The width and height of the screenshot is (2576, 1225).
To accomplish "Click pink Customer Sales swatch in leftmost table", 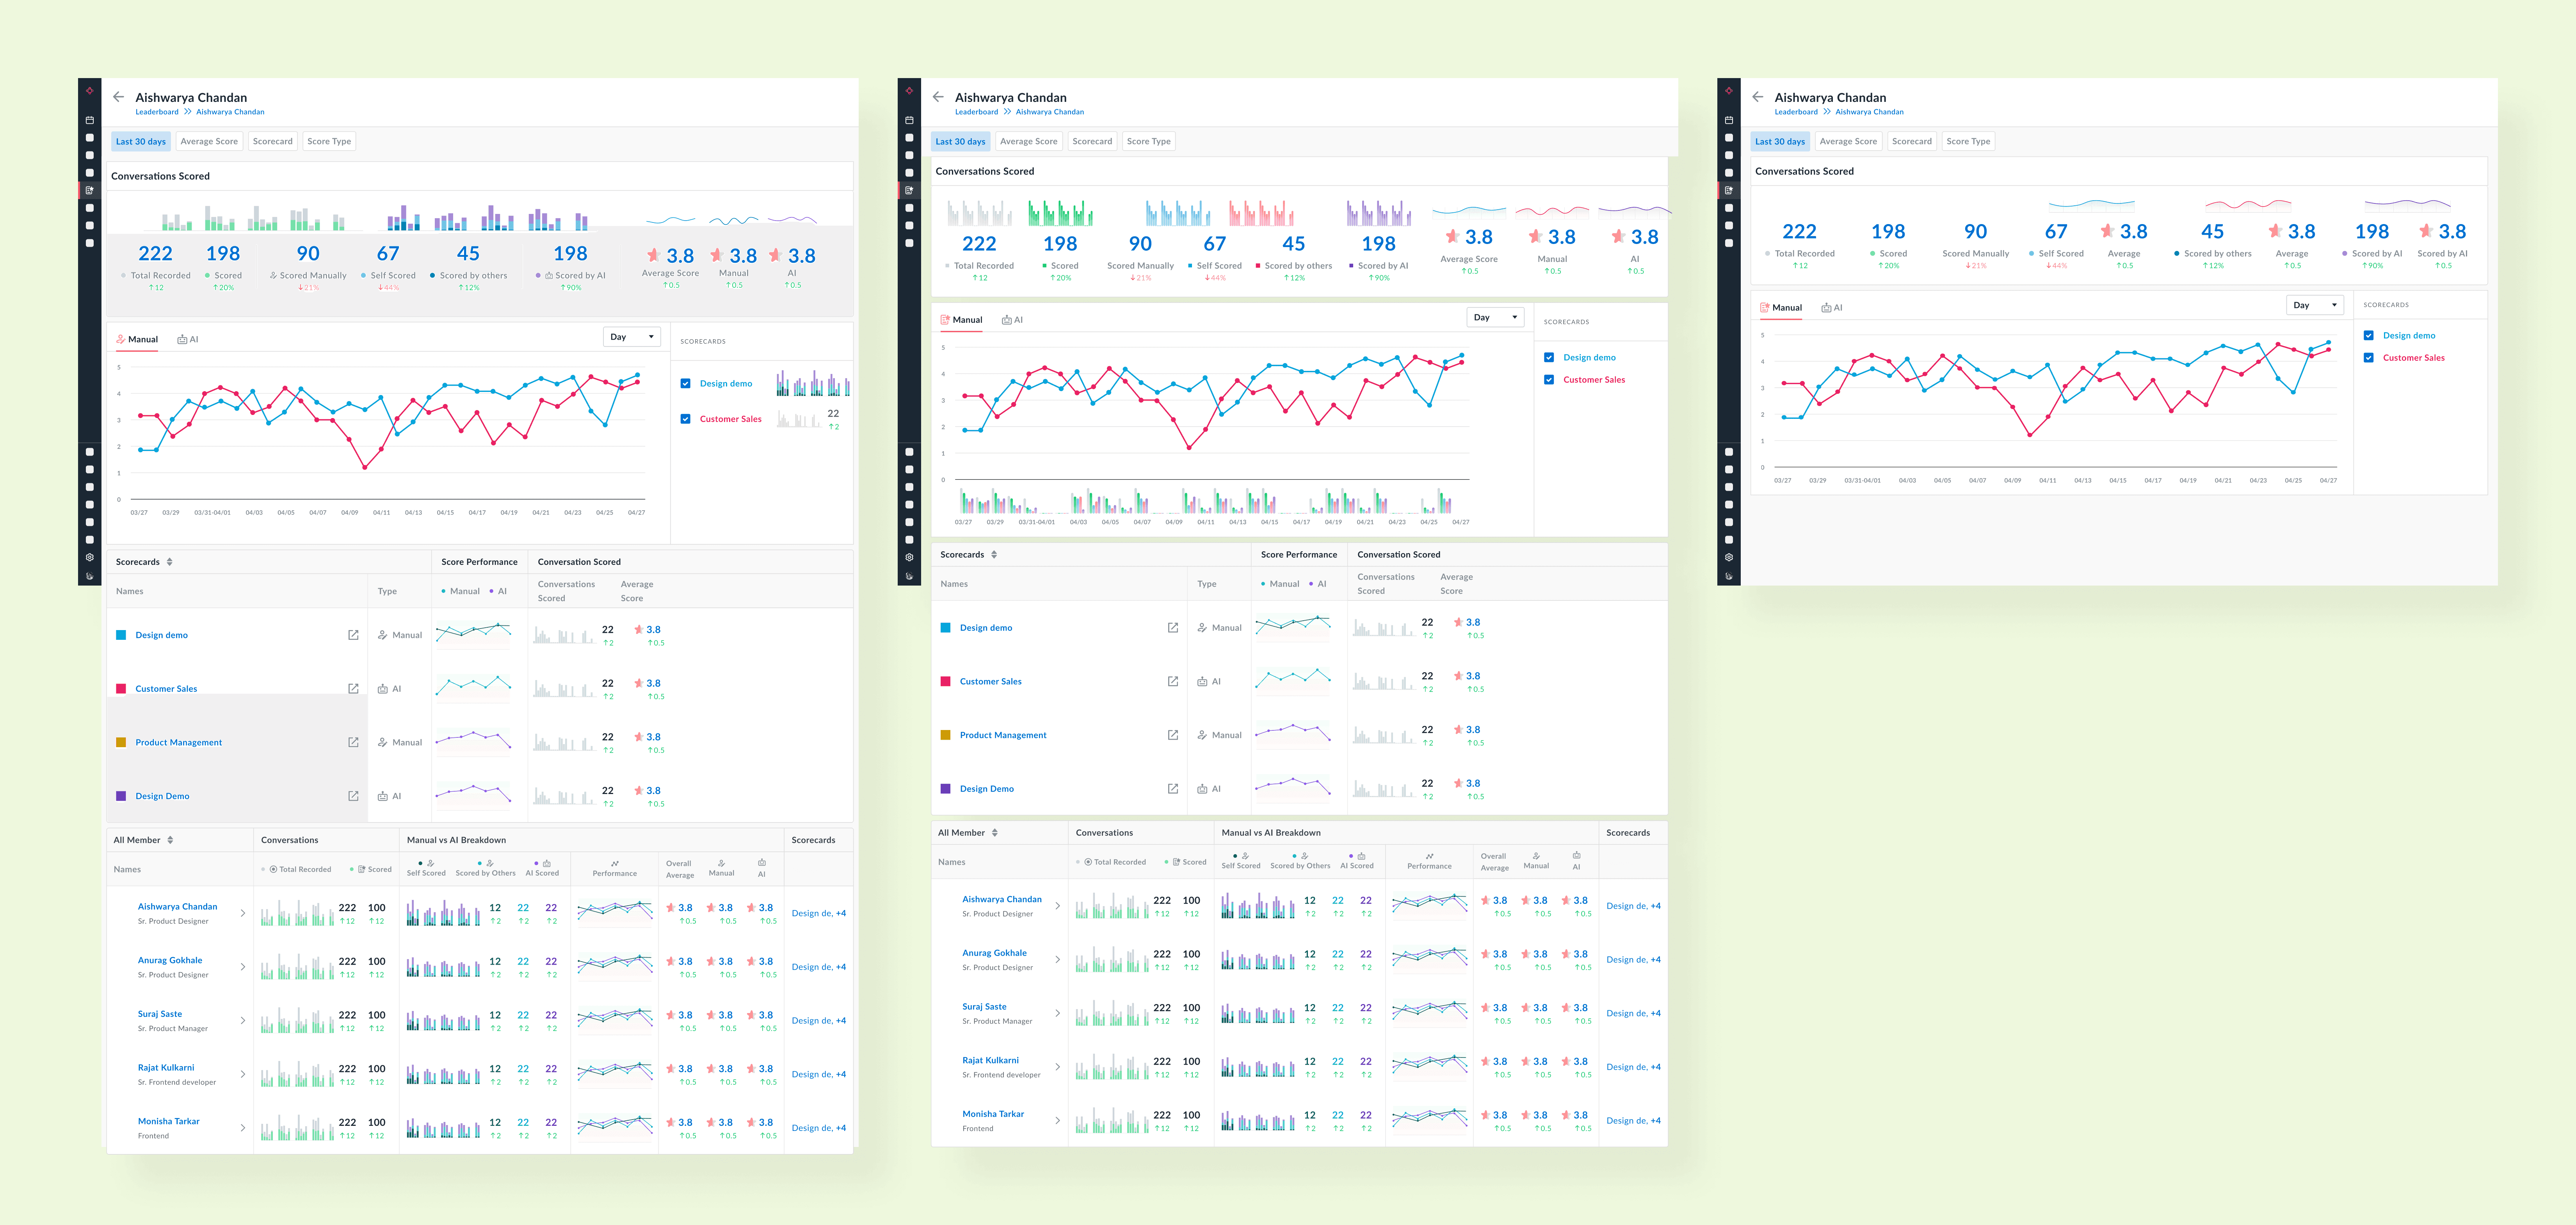I will [121, 689].
